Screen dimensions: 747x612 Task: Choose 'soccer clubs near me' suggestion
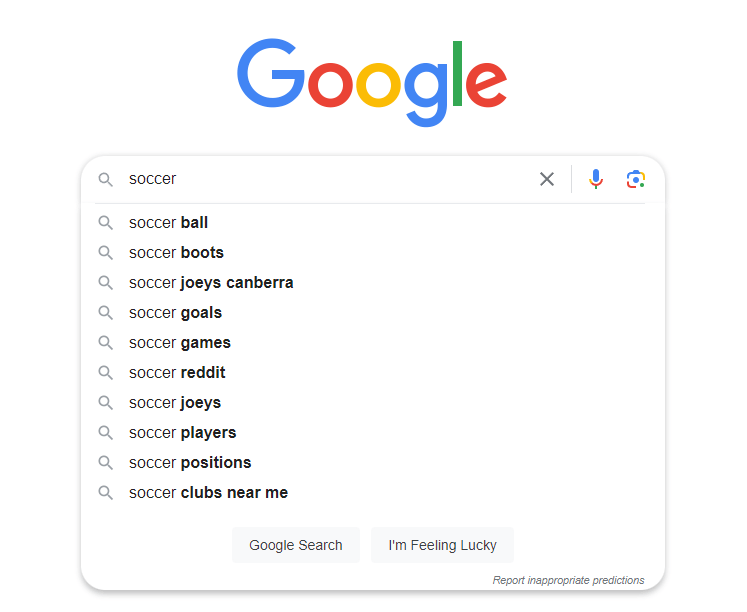pos(209,493)
